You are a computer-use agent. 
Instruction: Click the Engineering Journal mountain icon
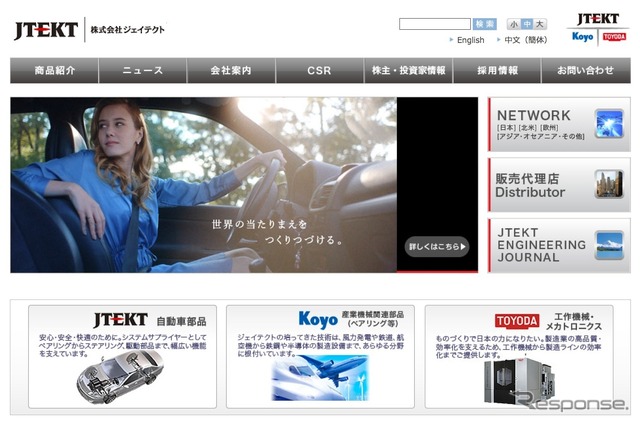click(x=609, y=245)
